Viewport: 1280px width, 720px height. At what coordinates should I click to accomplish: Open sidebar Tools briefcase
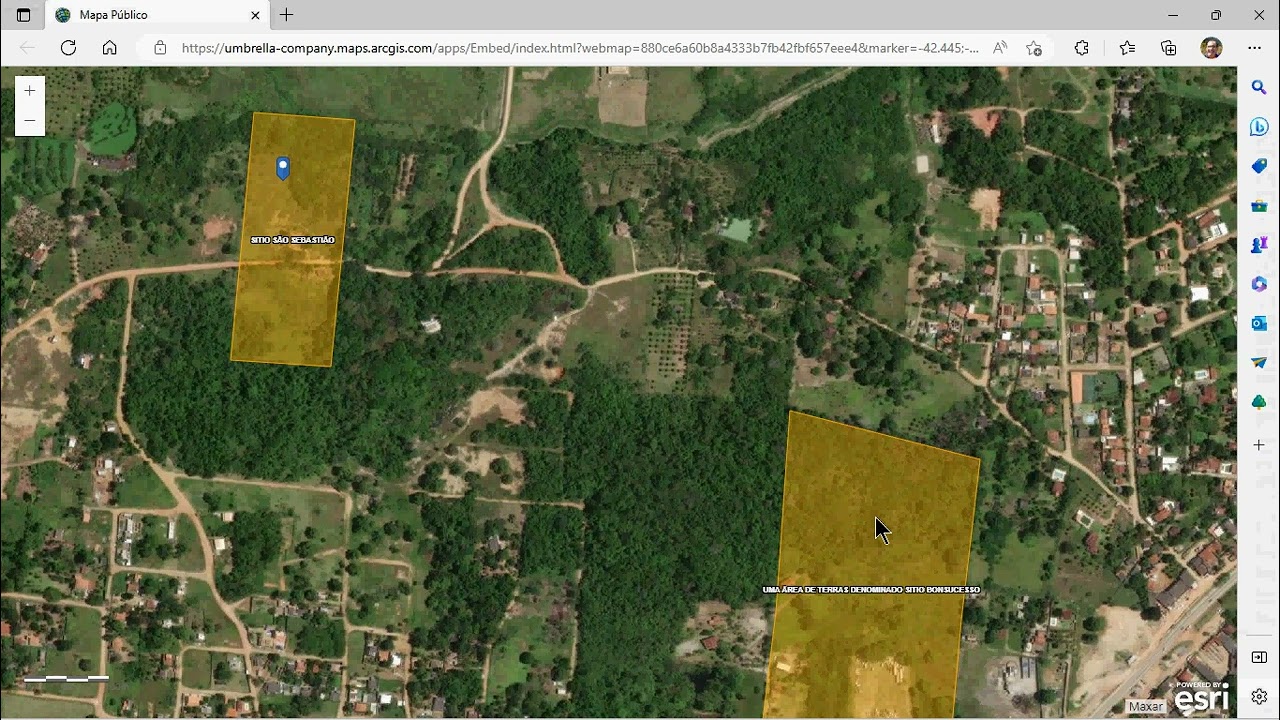coord(1259,206)
